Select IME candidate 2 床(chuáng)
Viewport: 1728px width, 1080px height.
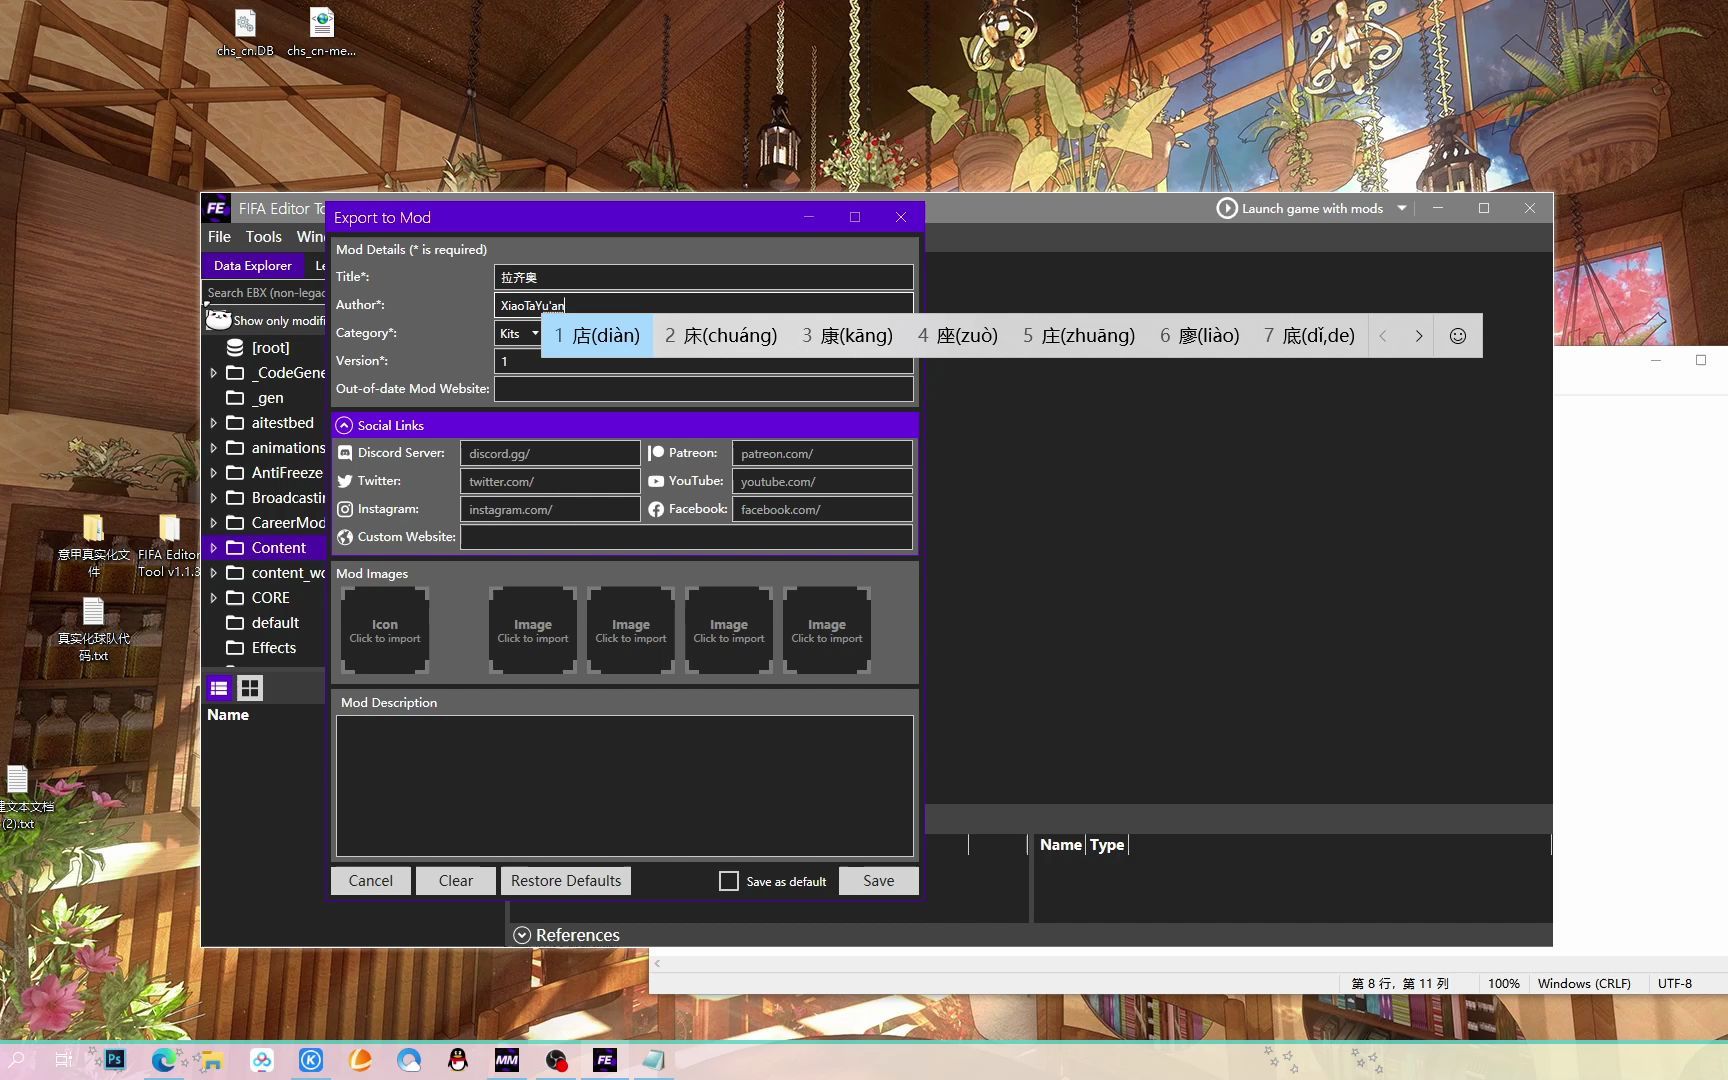click(721, 336)
